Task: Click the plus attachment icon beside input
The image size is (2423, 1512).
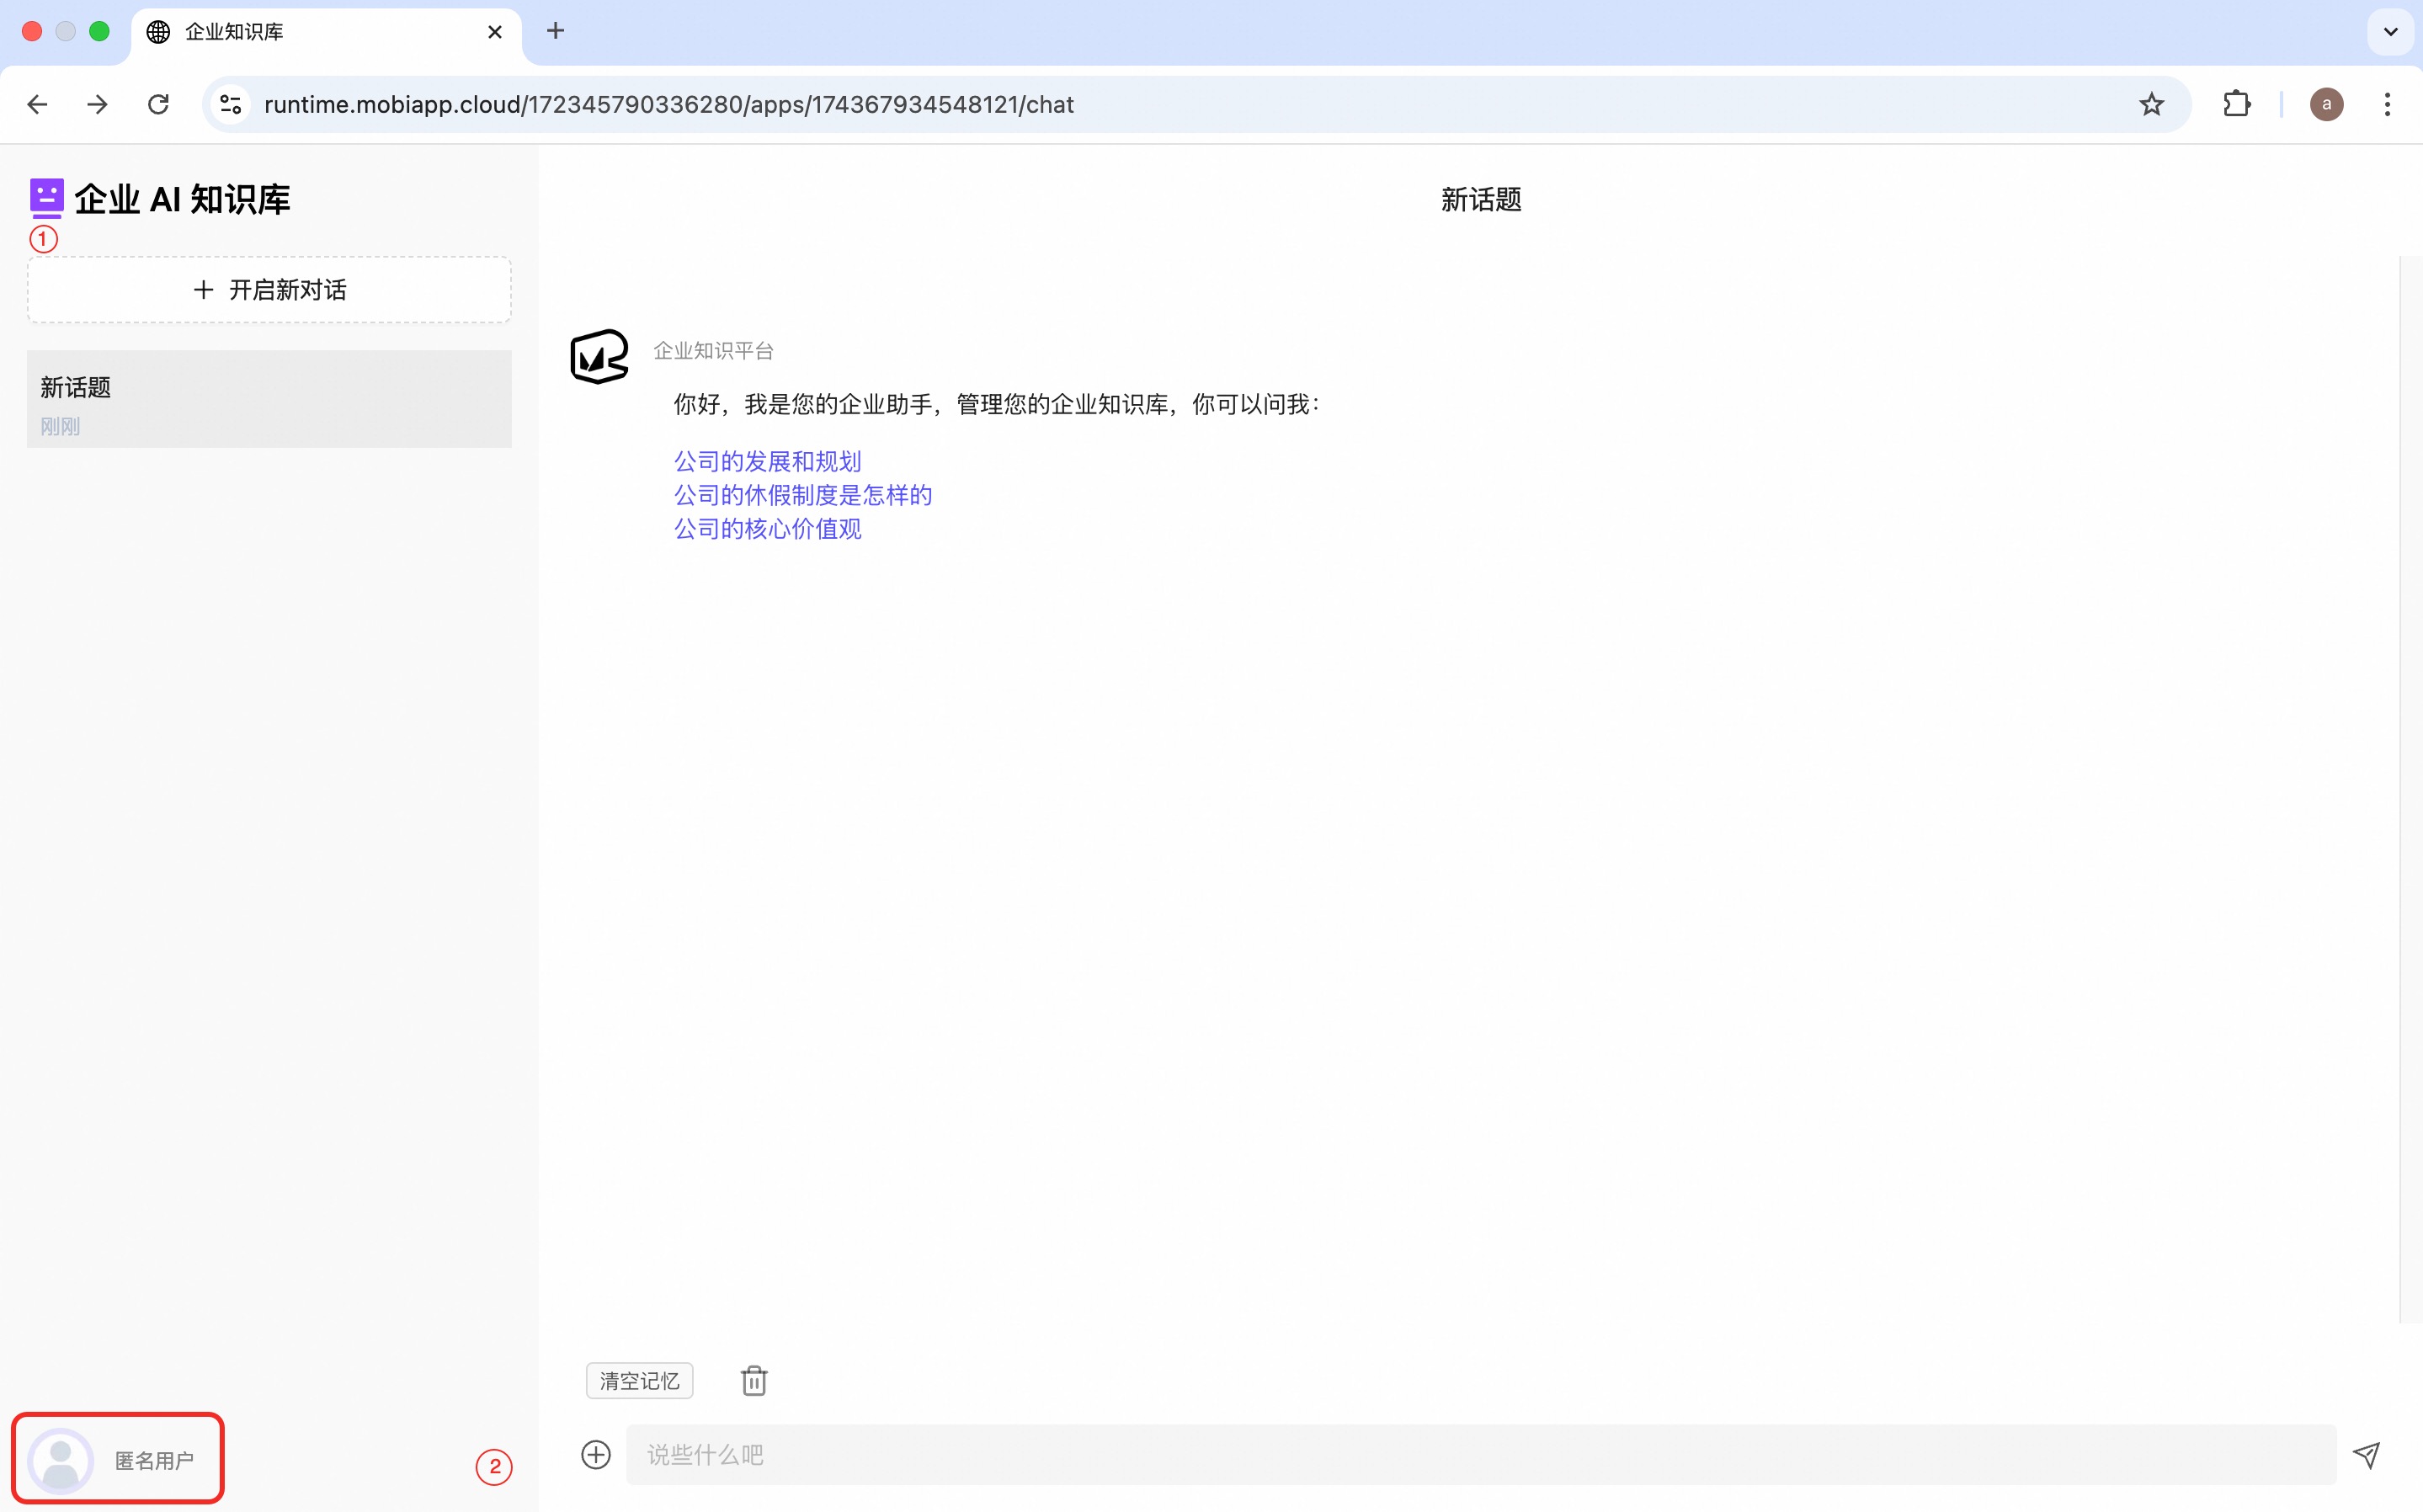Action: [596, 1455]
